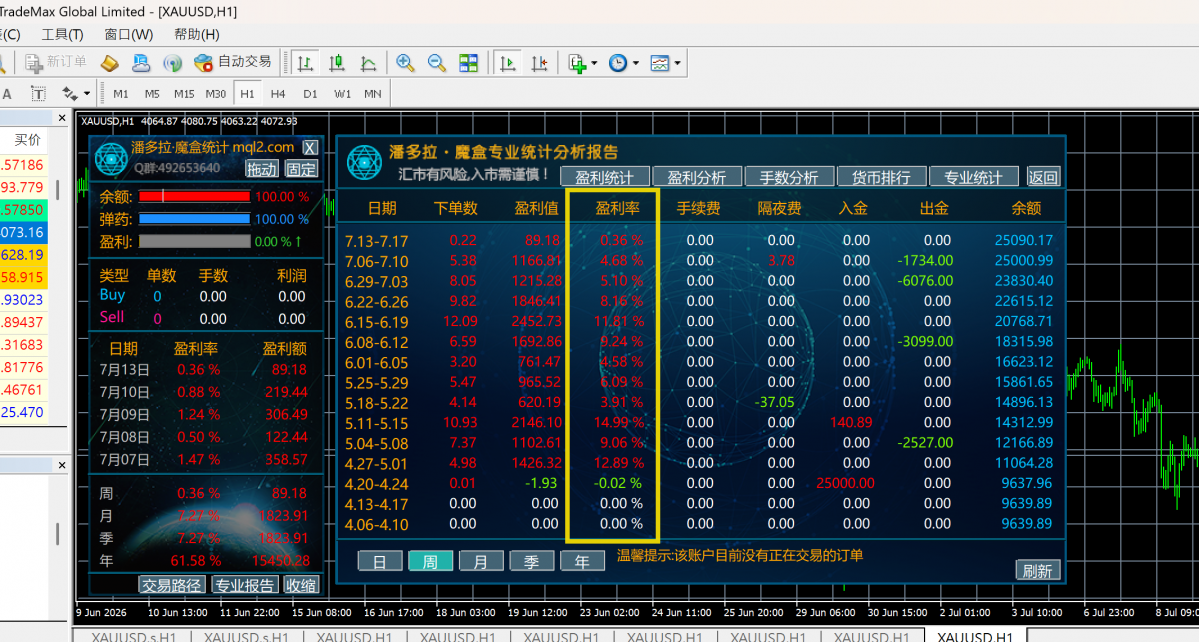This screenshot has width=1199, height=642.
Task: Click the gray 盈利 profit bar
Action: (x=194, y=241)
